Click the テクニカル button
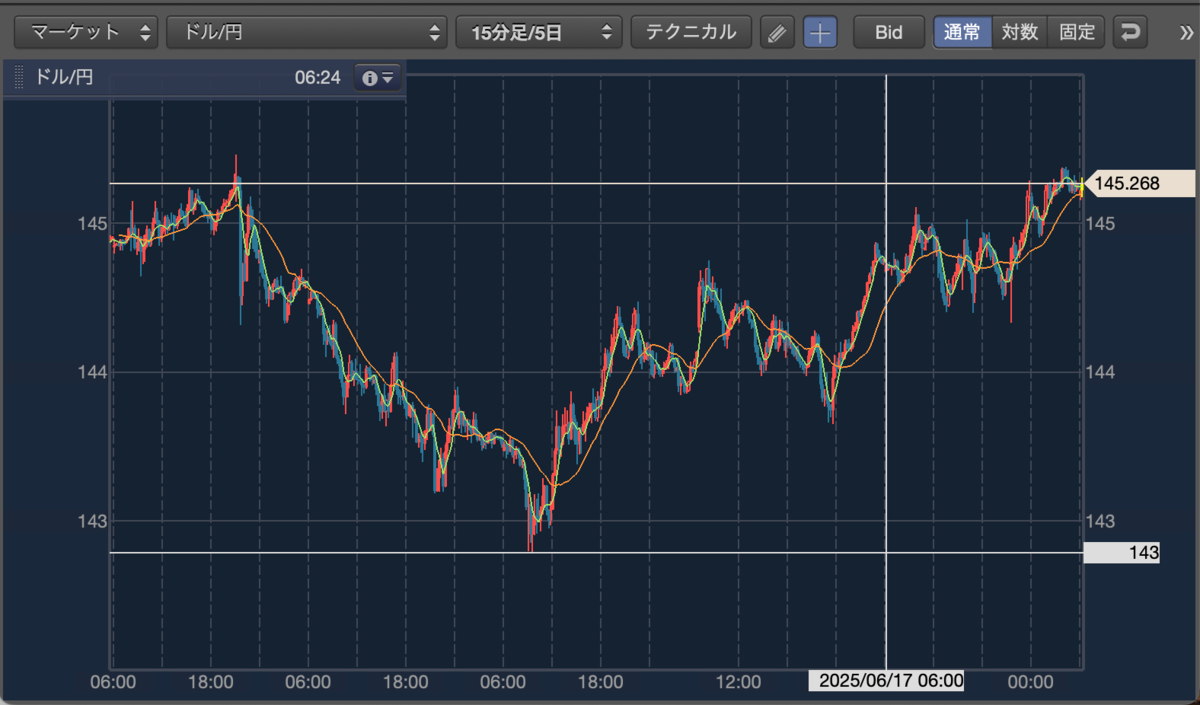Viewport: 1200px width, 705px height. pos(691,32)
